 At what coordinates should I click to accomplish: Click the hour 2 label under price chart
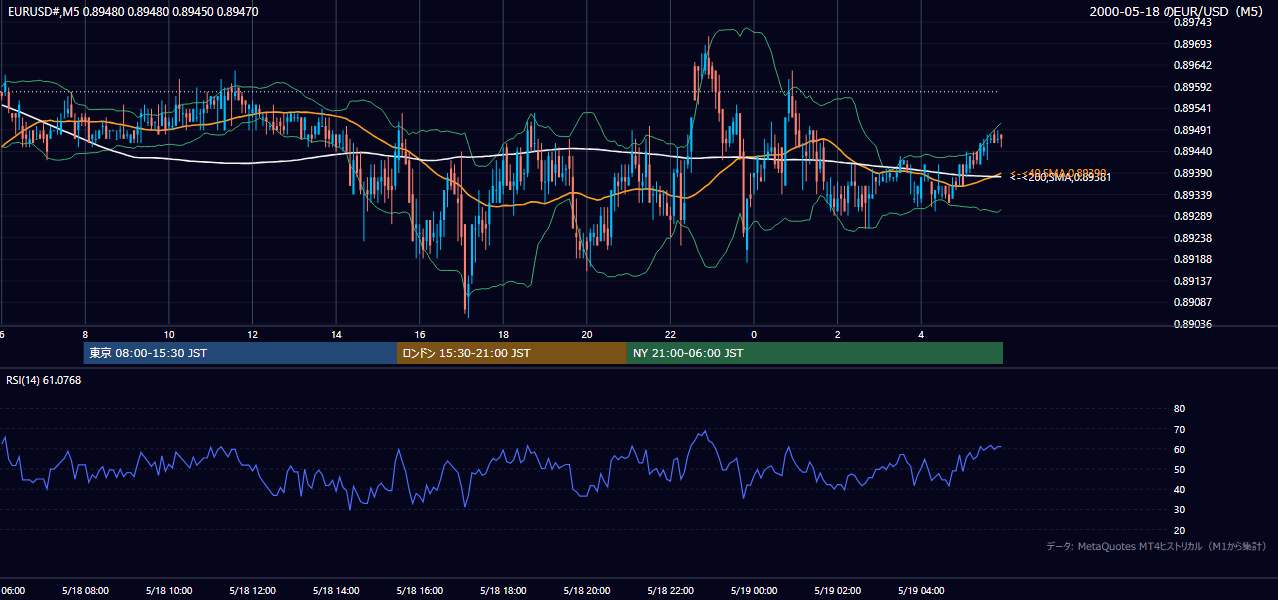(838, 334)
